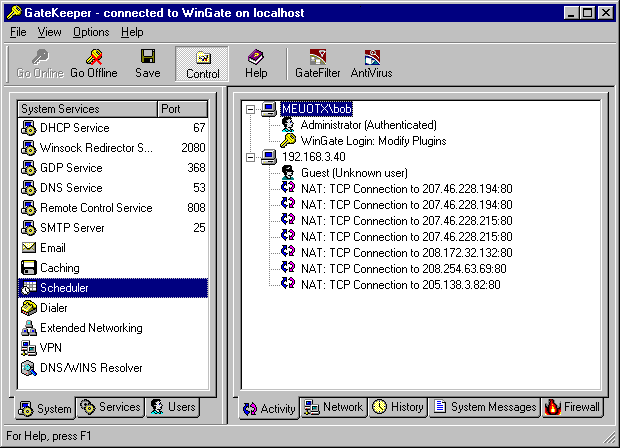Select the DHCP Service icon
The image size is (620, 448).
[28, 128]
